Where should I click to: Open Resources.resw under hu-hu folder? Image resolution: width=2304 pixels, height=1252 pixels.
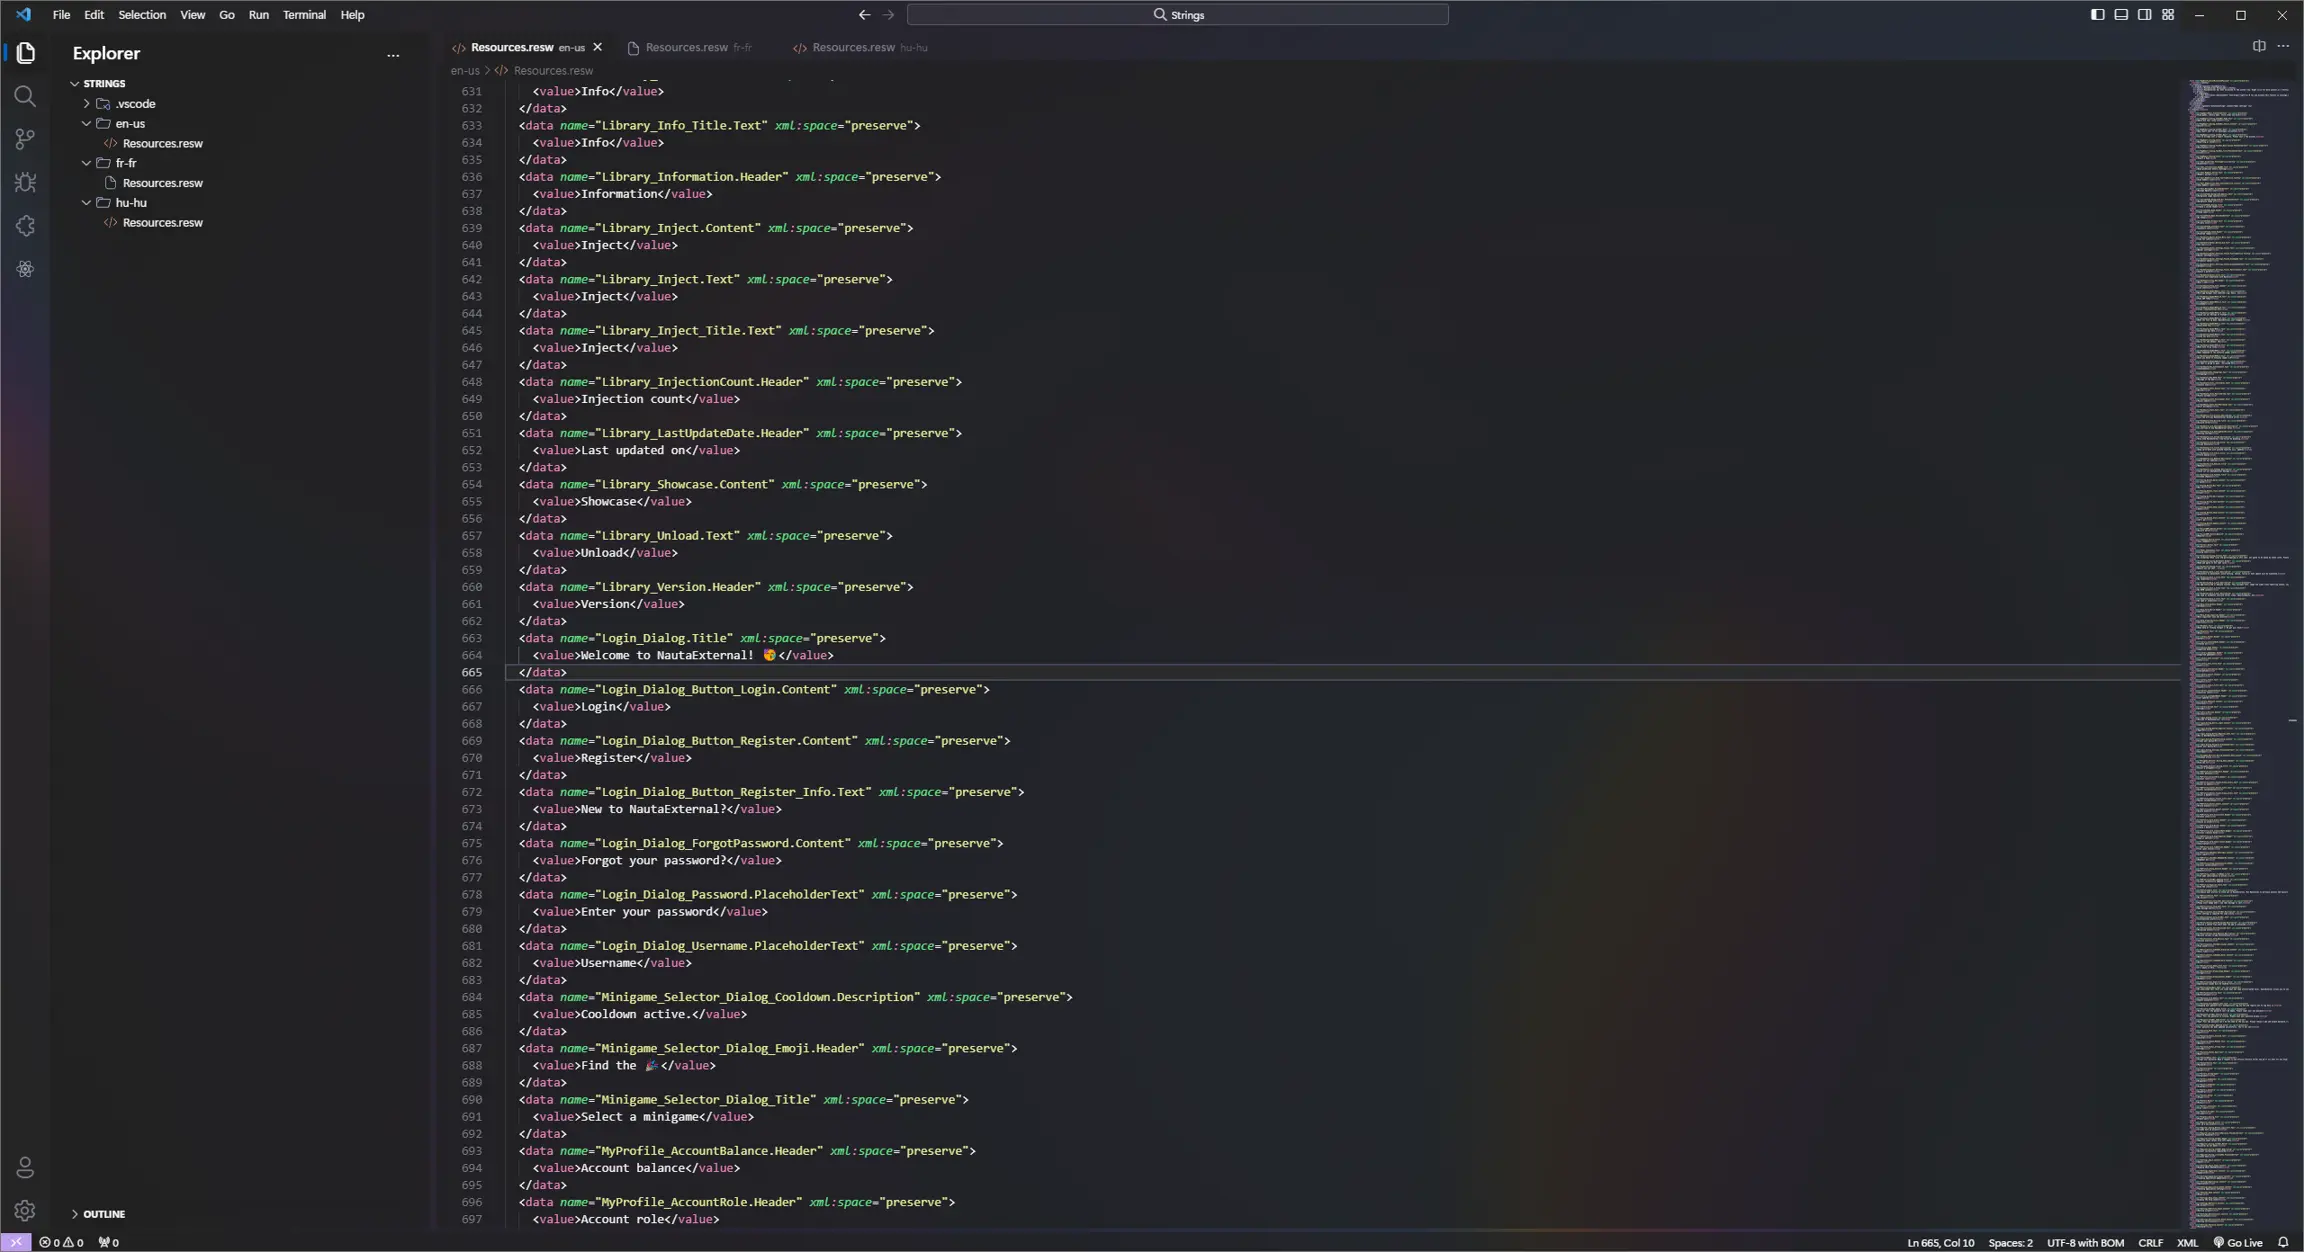pos(162,223)
